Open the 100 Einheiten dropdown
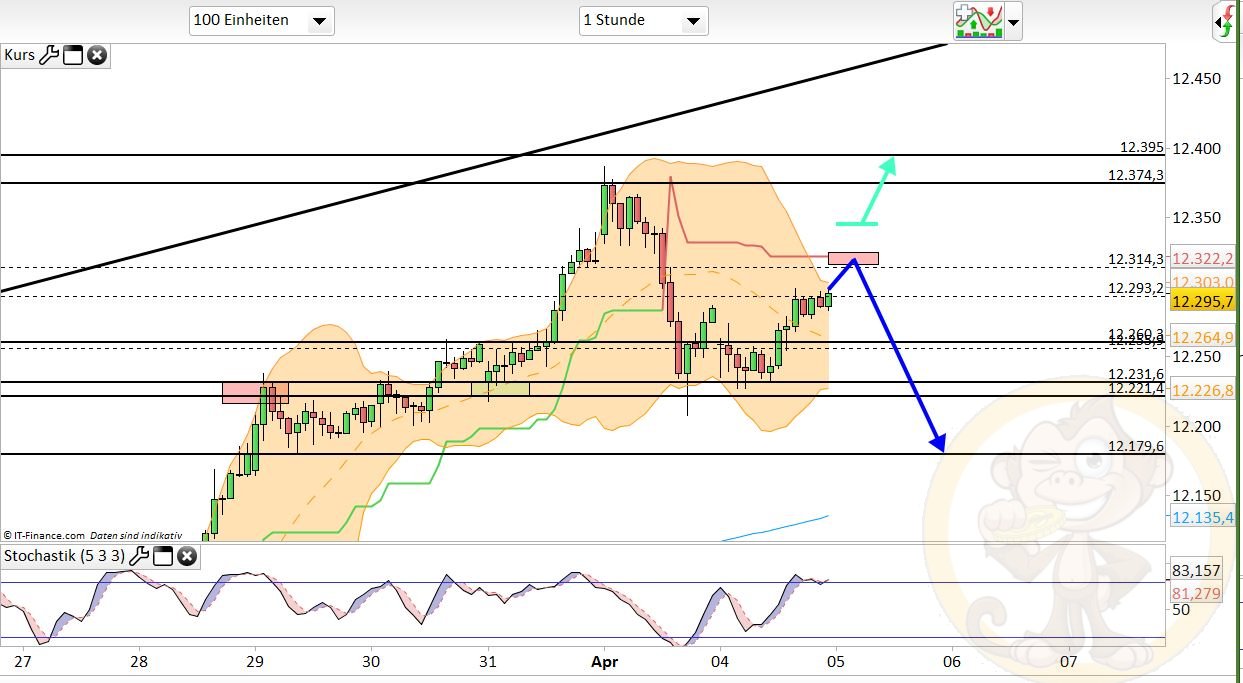The height and width of the screenshot is (683, 1243). point(261,20)
